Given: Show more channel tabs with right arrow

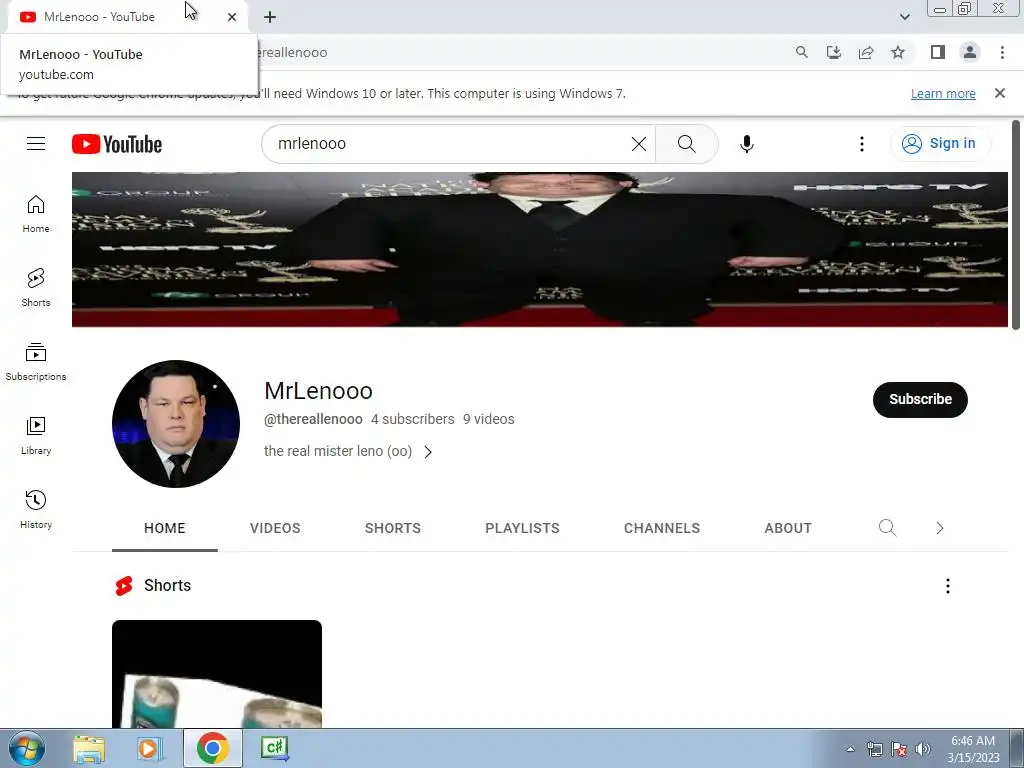Looking at the screenshot, I should coord(939,528).
